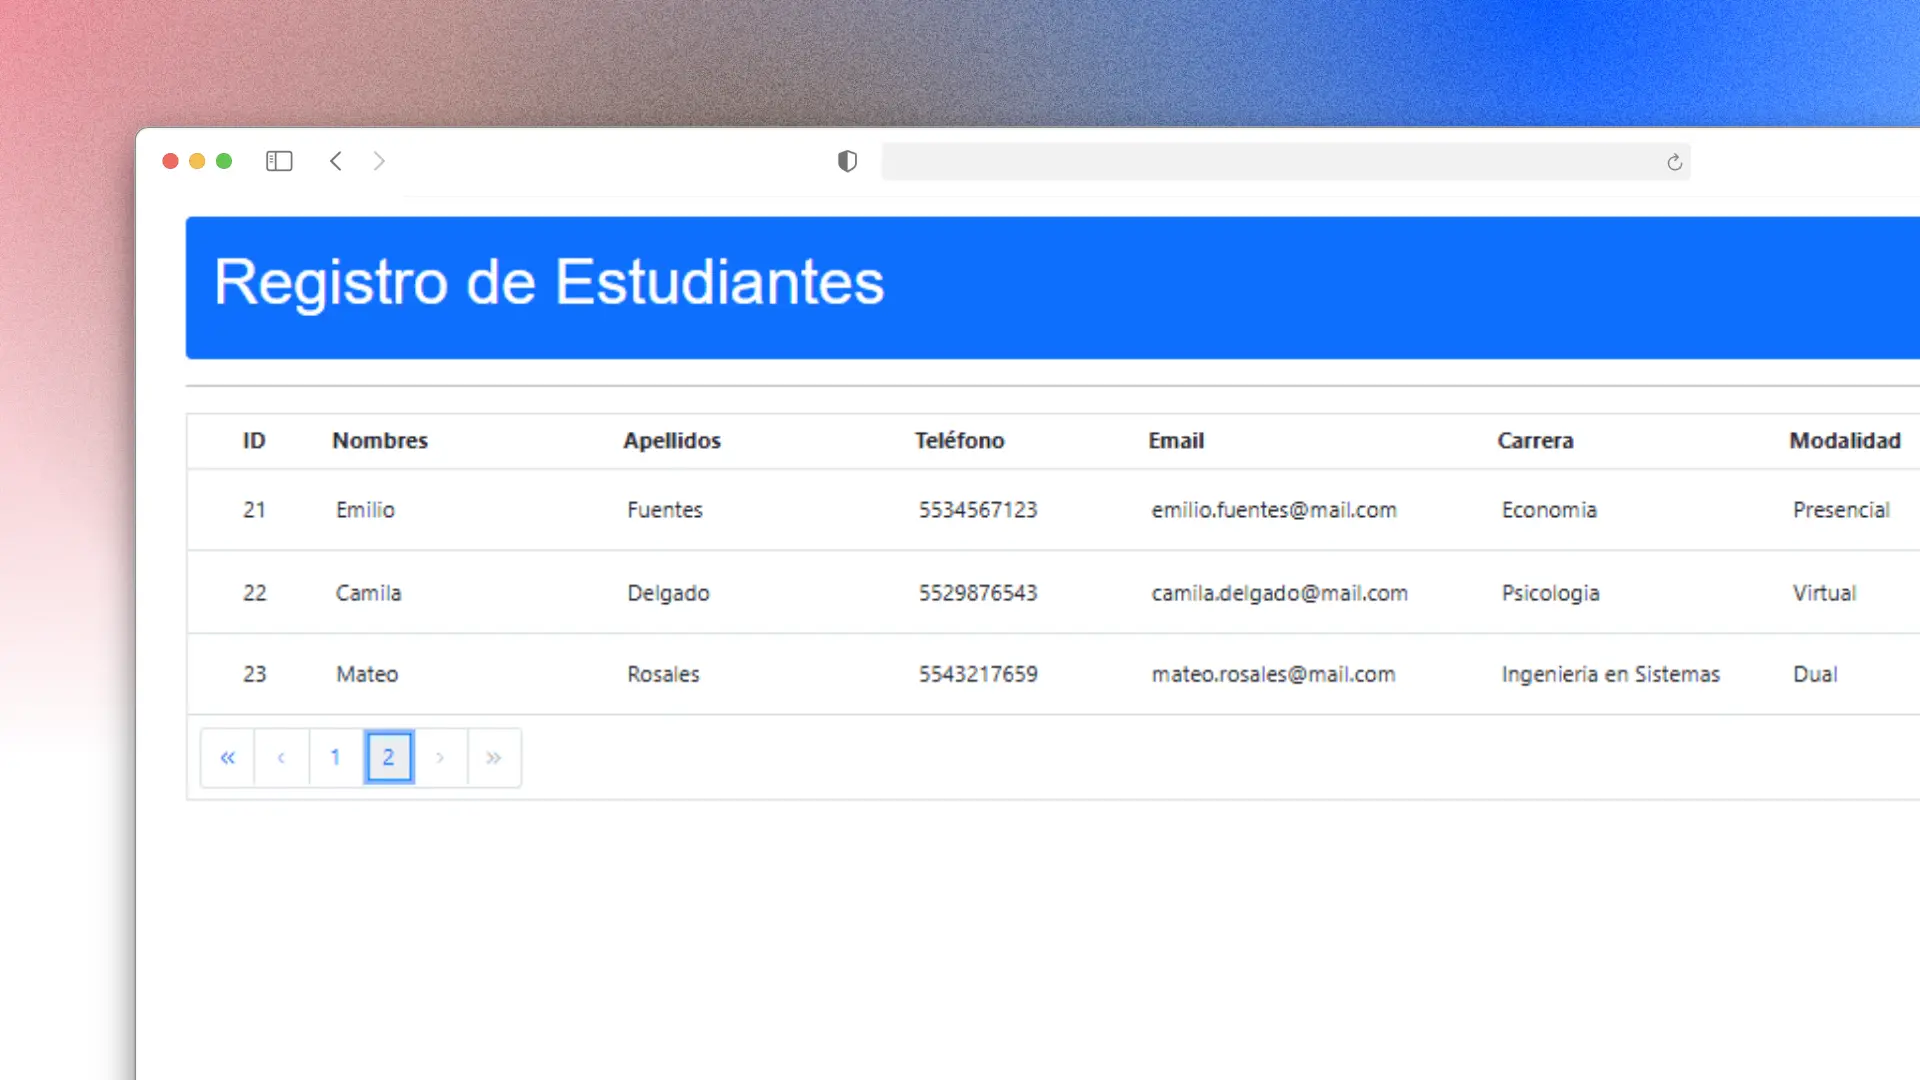This screenshot has height=1080, width=1920.
Task: Click the Apellidos column header
Action: (673, 441)
